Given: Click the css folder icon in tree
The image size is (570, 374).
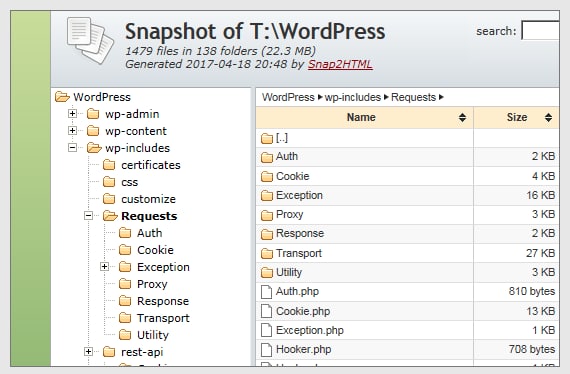Looking at the screenshot, I should click(x=109, y=182).
